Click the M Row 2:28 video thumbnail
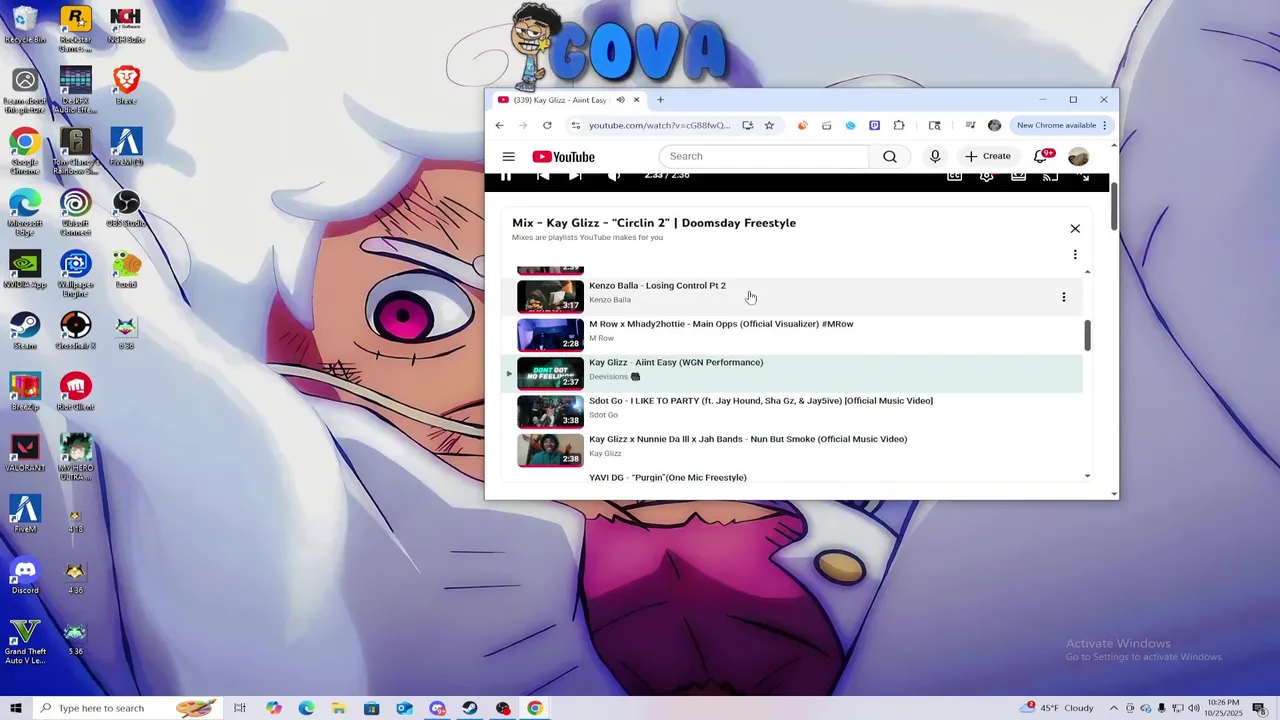Screen dimensions: 1280x720 pos(550,335)
